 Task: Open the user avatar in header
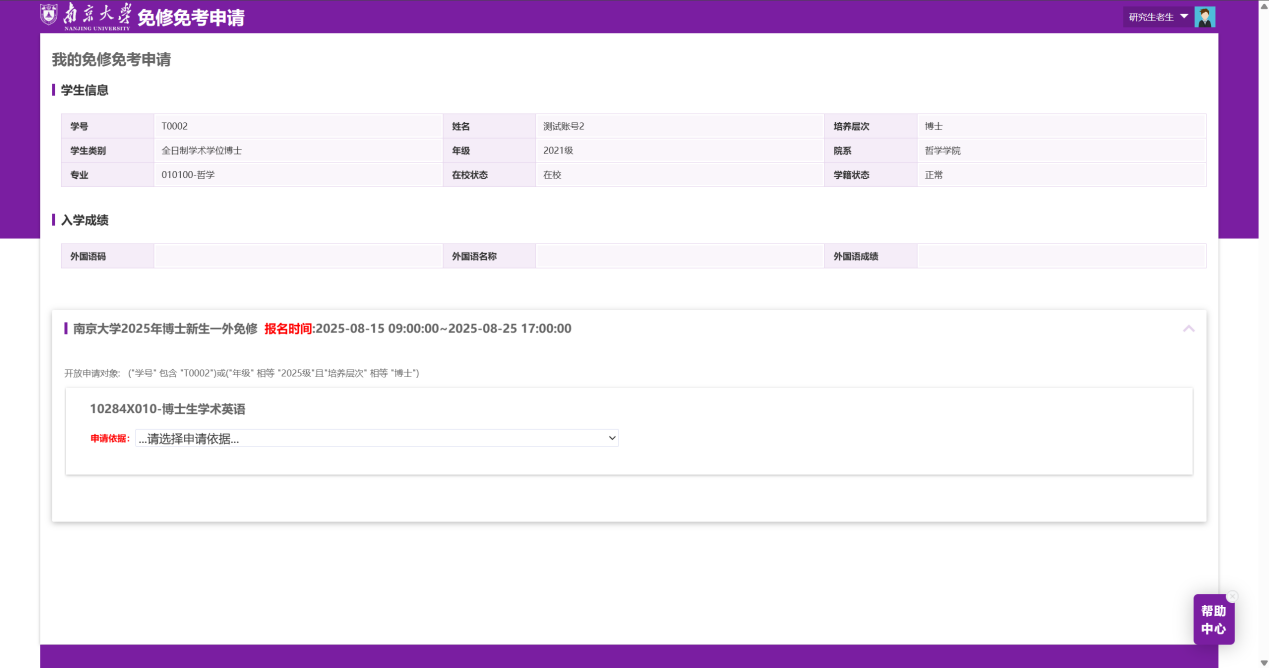pos(1205,17)
